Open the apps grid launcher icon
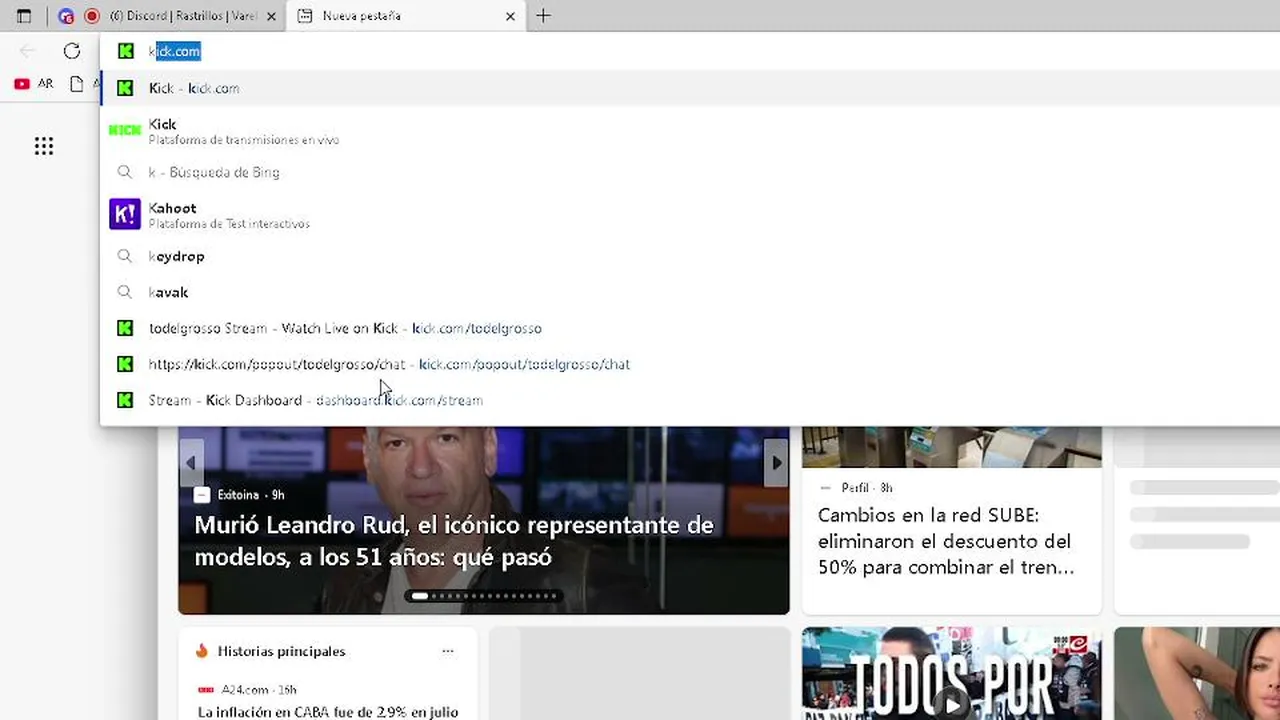Screen dimensions: 1280x720 pyautogui.click(x=44, y=147)
